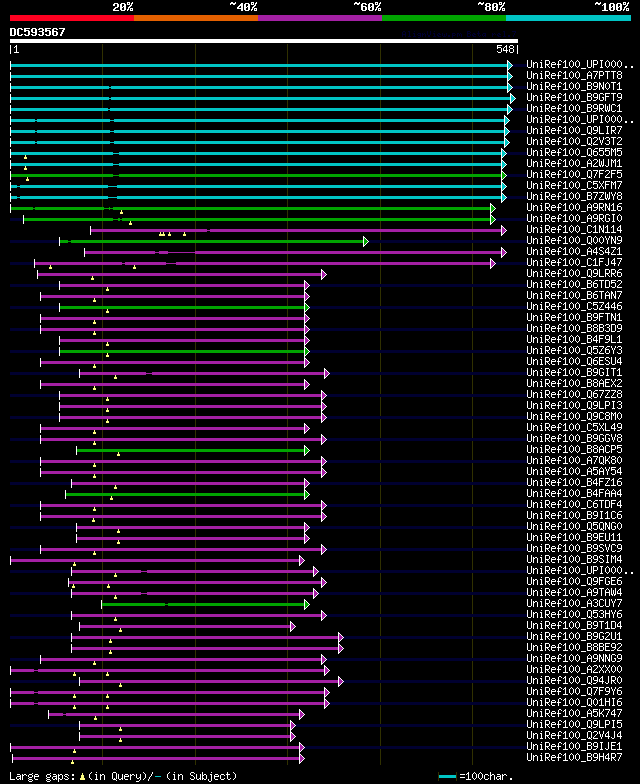640x784 pixels.
Task: Click yellow gap marker under B8ACP5 alignment
Action: [x=118, y=454]
